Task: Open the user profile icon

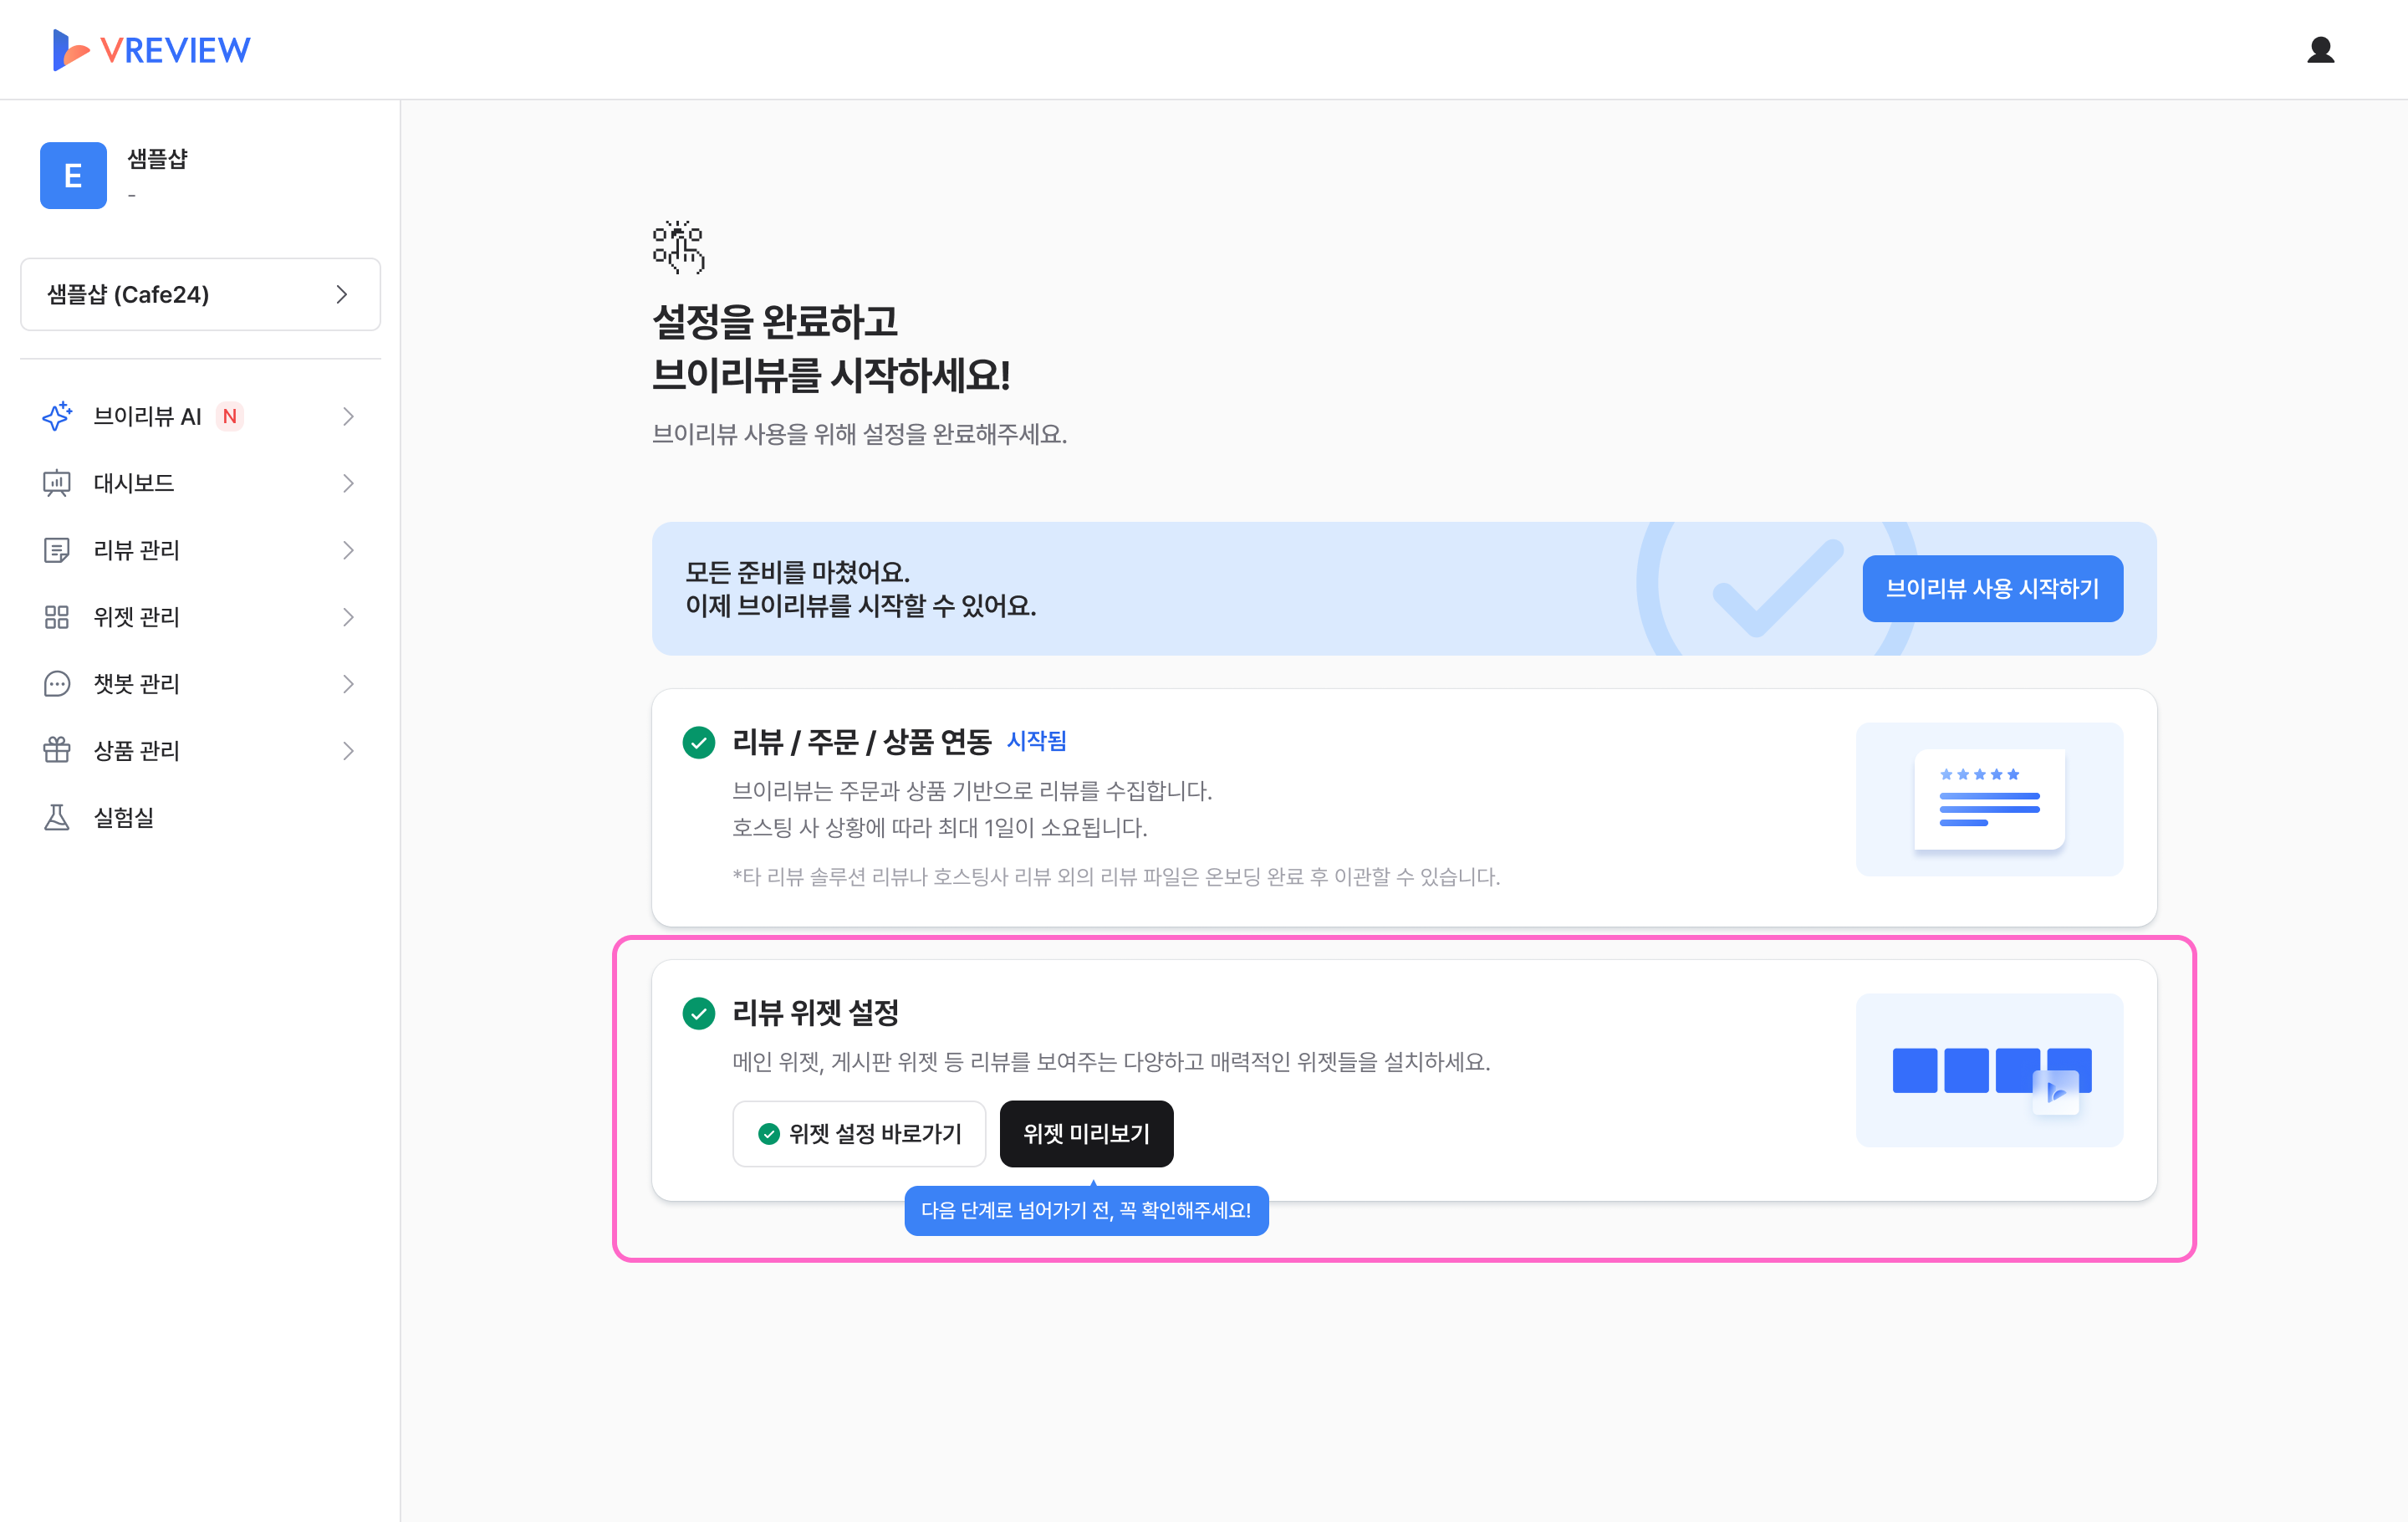Action: click(x=2320, y=49)
